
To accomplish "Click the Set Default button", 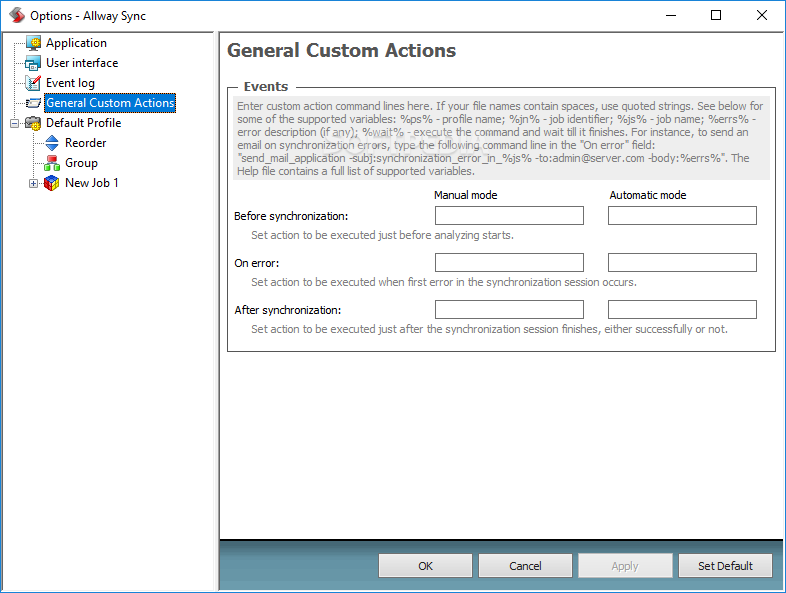I will click(x=725, y=566).
